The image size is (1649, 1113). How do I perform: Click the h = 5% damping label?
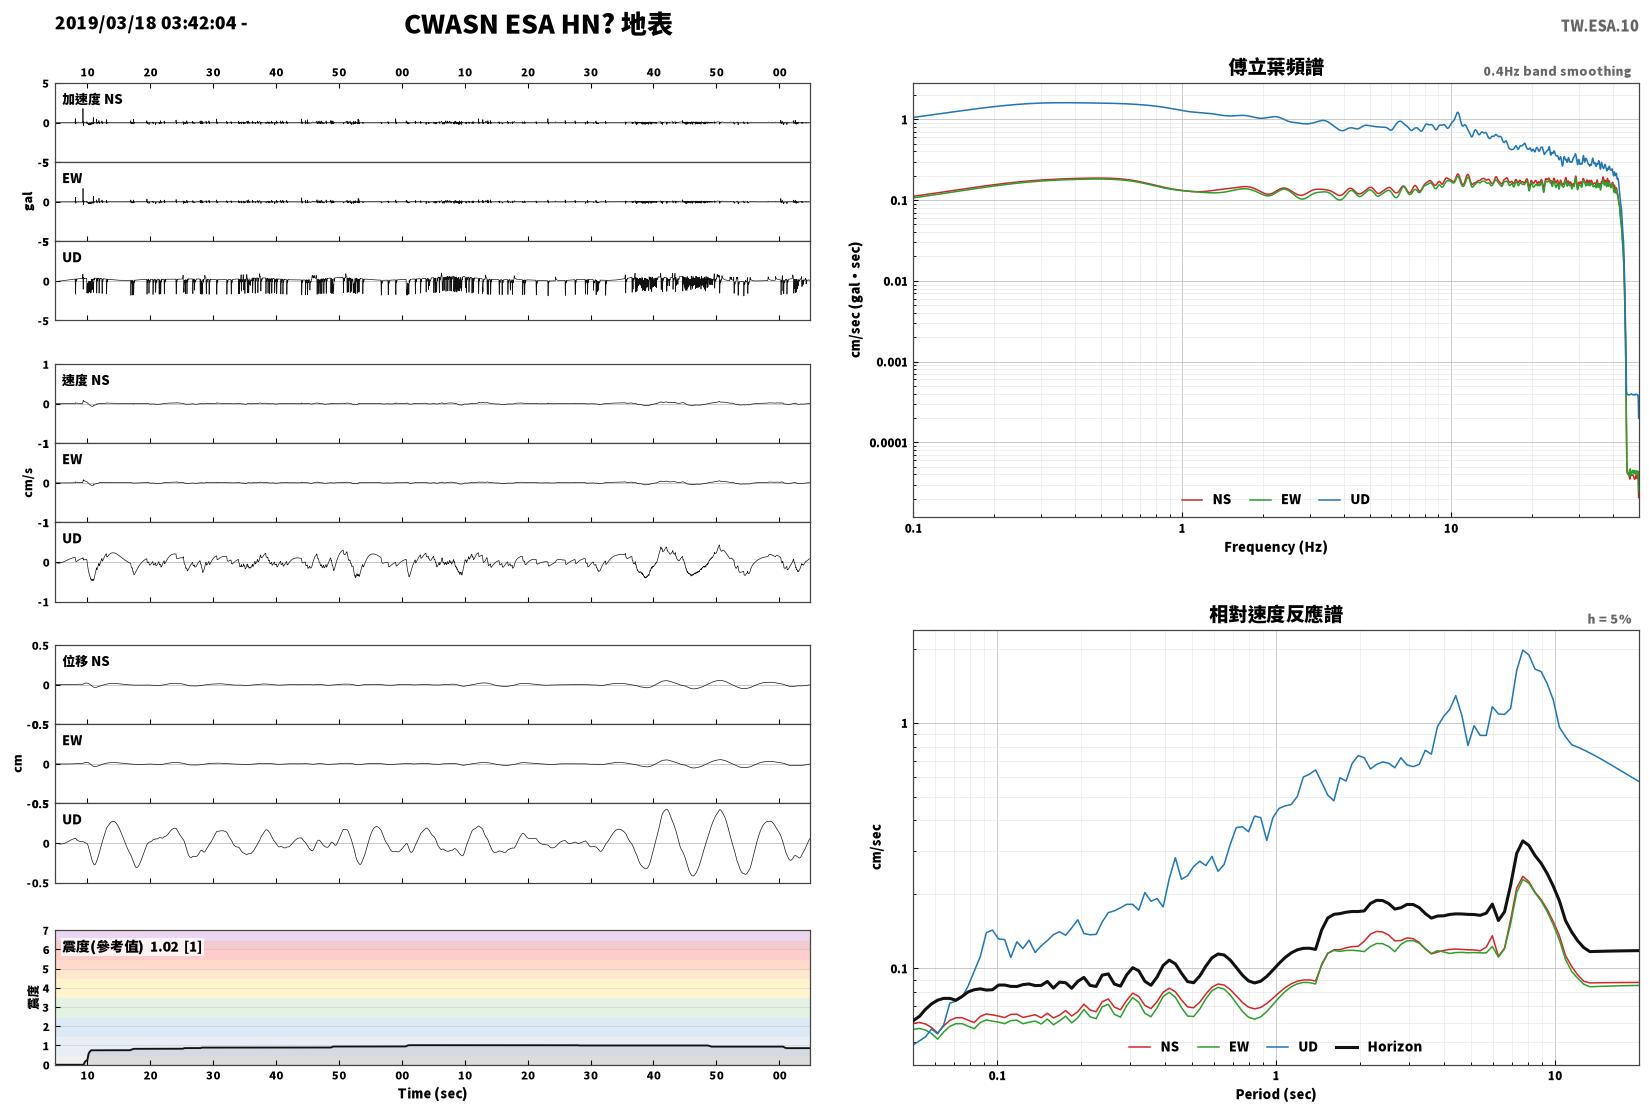tap(1609, 619)
